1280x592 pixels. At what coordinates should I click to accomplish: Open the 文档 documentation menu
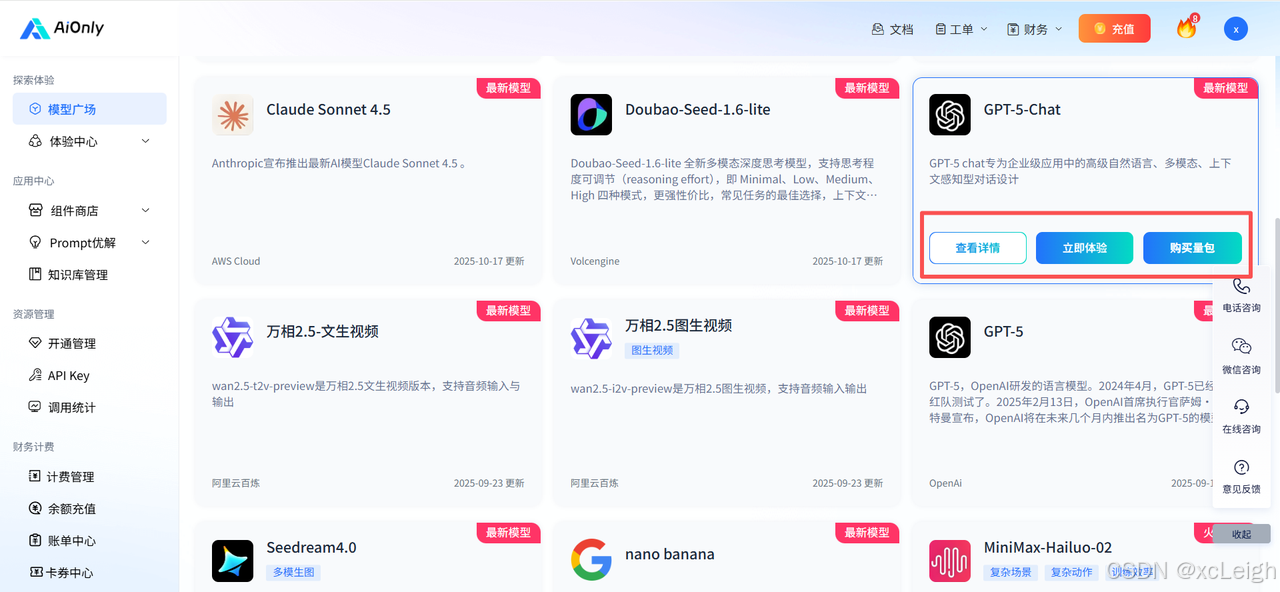(x=893, y=29)
